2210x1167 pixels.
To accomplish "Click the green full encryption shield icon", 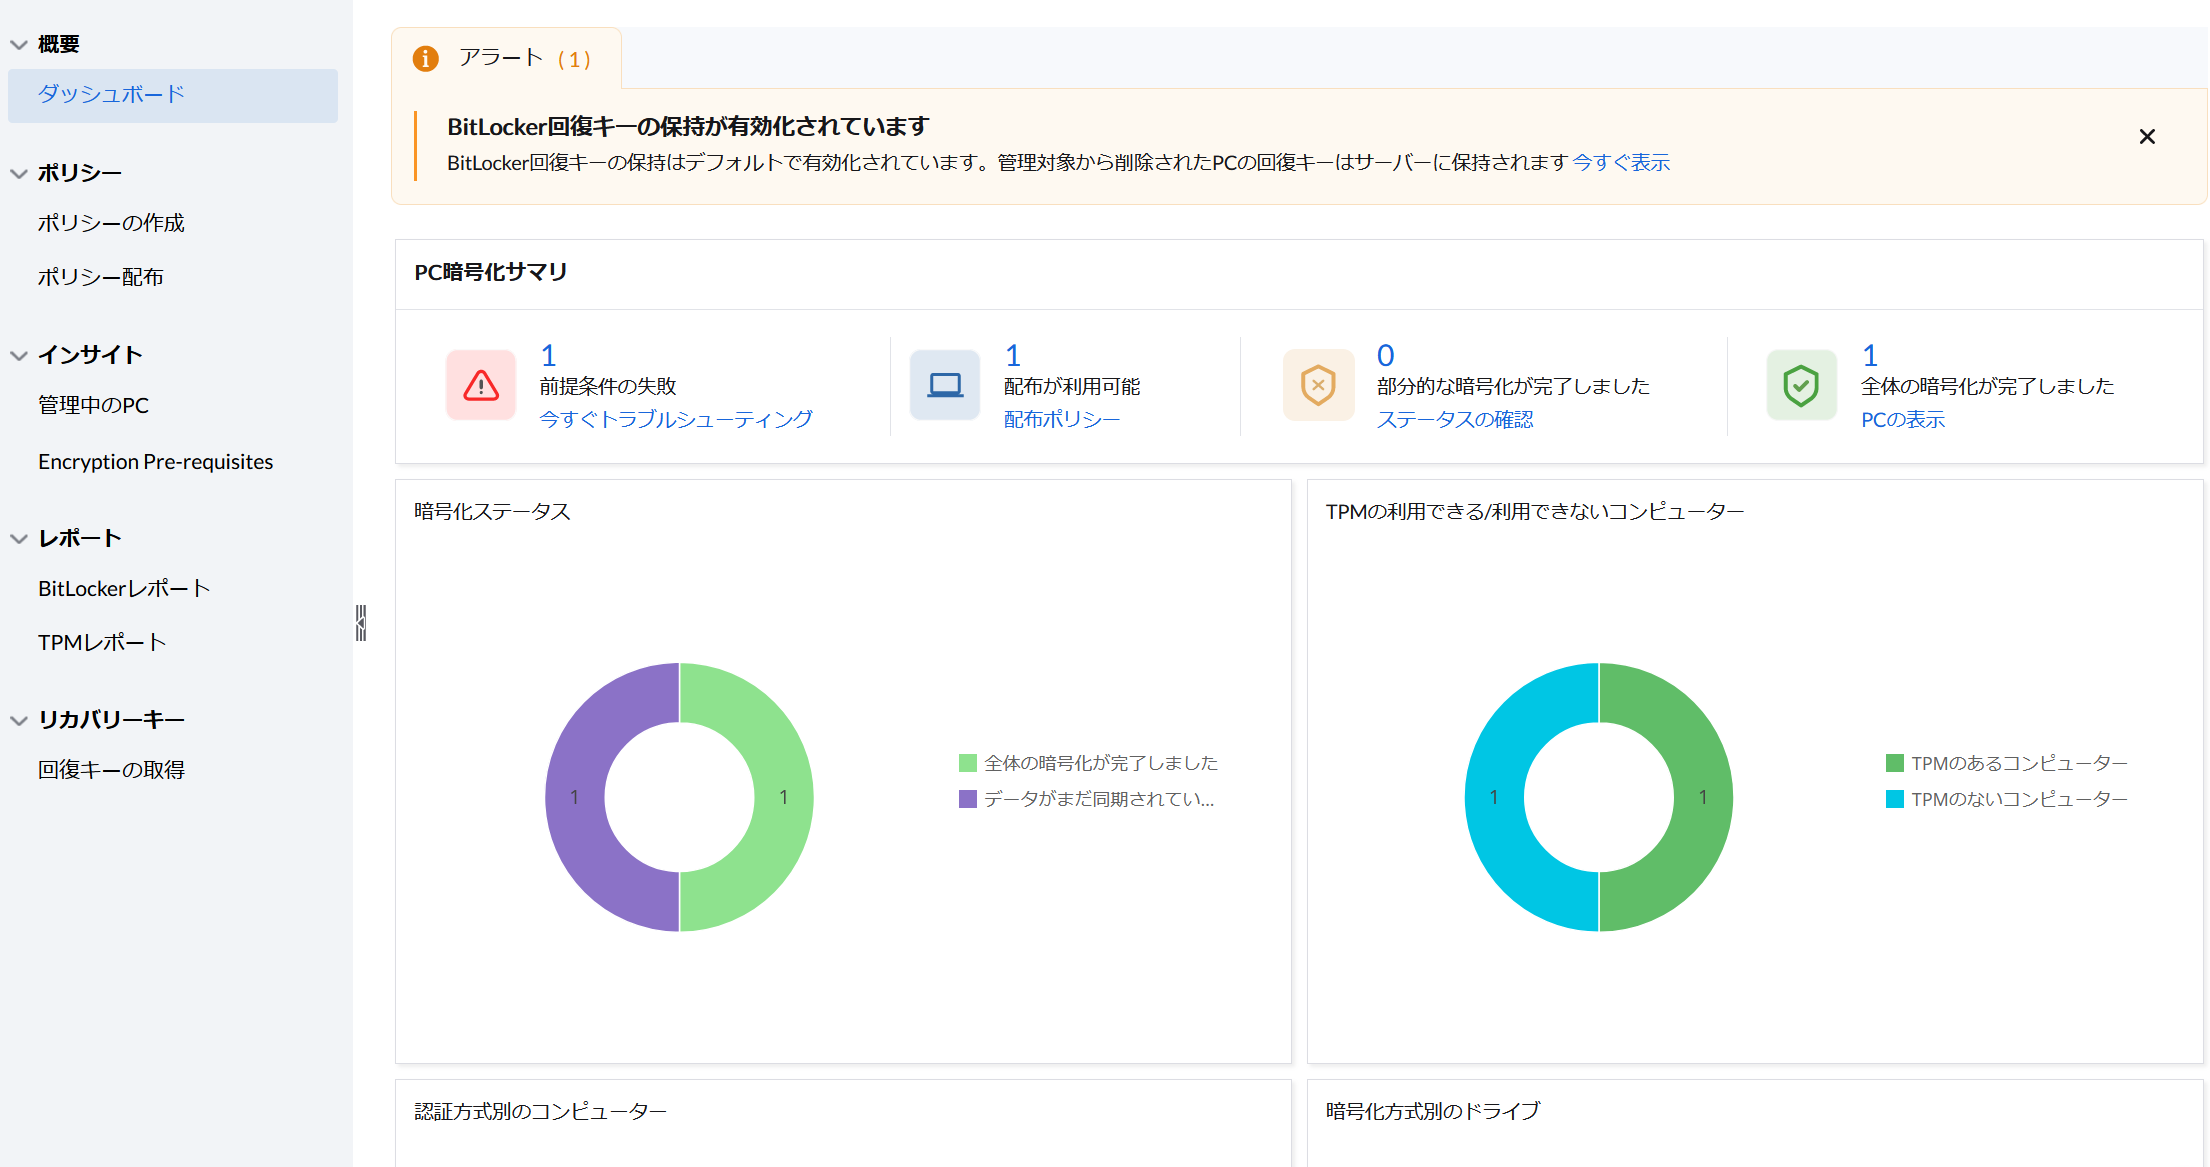I will pos(1801,385).
